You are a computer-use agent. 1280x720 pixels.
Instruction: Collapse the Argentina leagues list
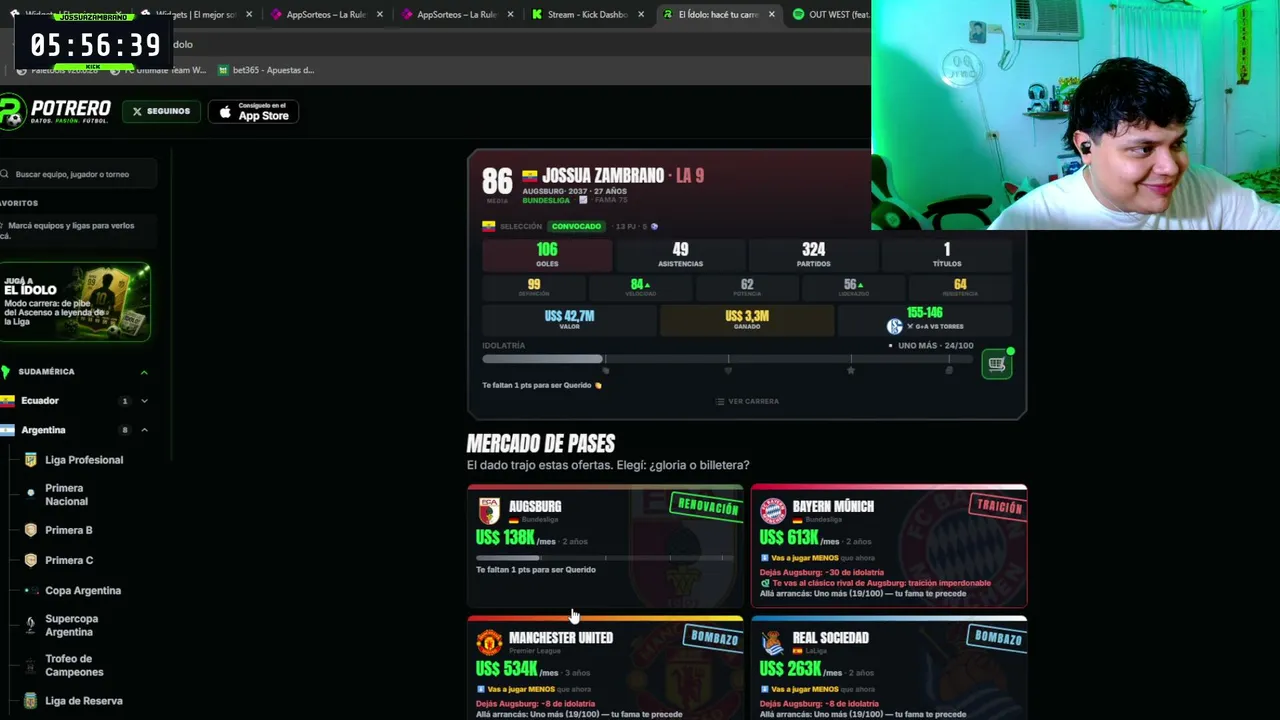click(144, 430)
